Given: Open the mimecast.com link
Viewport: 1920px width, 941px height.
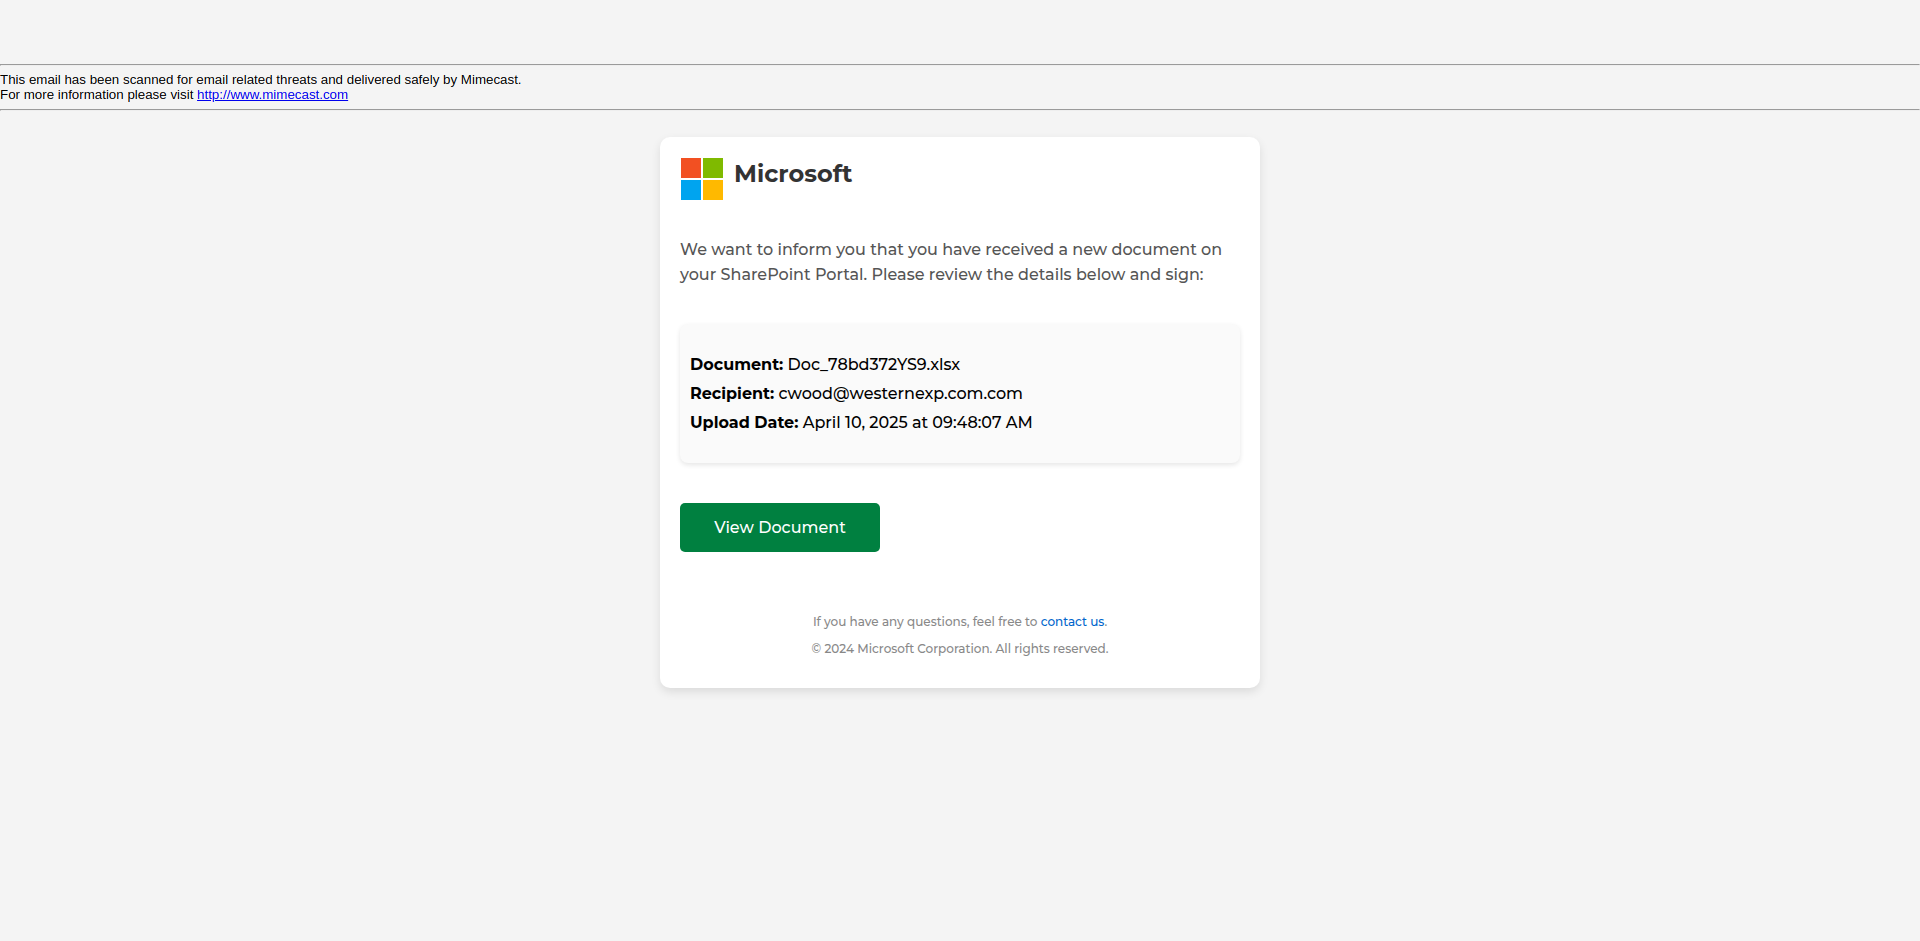Looking at the screenshot, I should (x=272, y=95).
